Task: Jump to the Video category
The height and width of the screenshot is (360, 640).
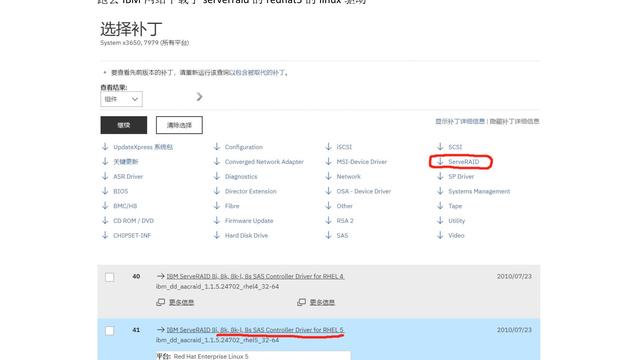Action: pyautogui.click(x=456, y=235)
